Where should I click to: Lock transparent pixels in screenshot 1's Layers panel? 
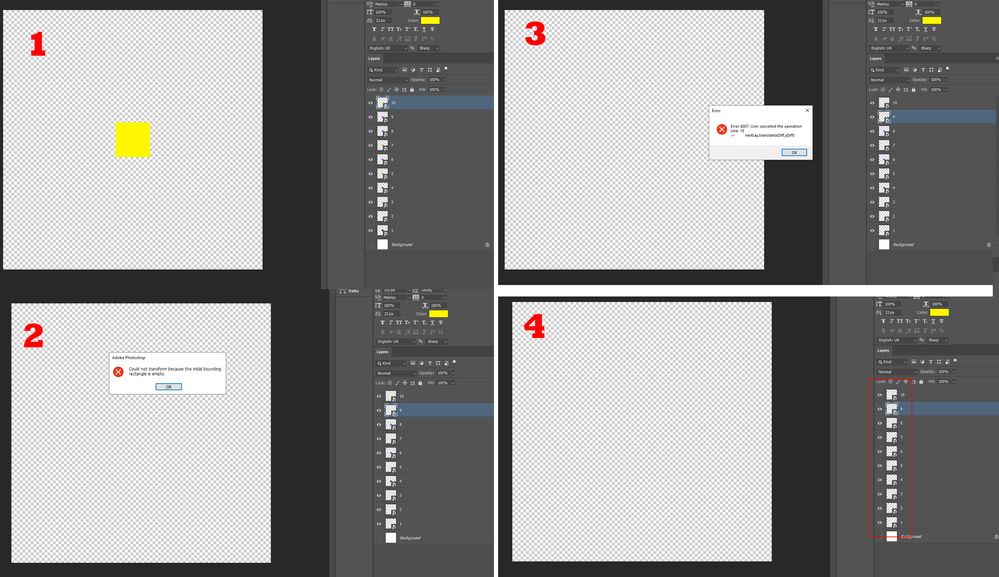[381, 90]
